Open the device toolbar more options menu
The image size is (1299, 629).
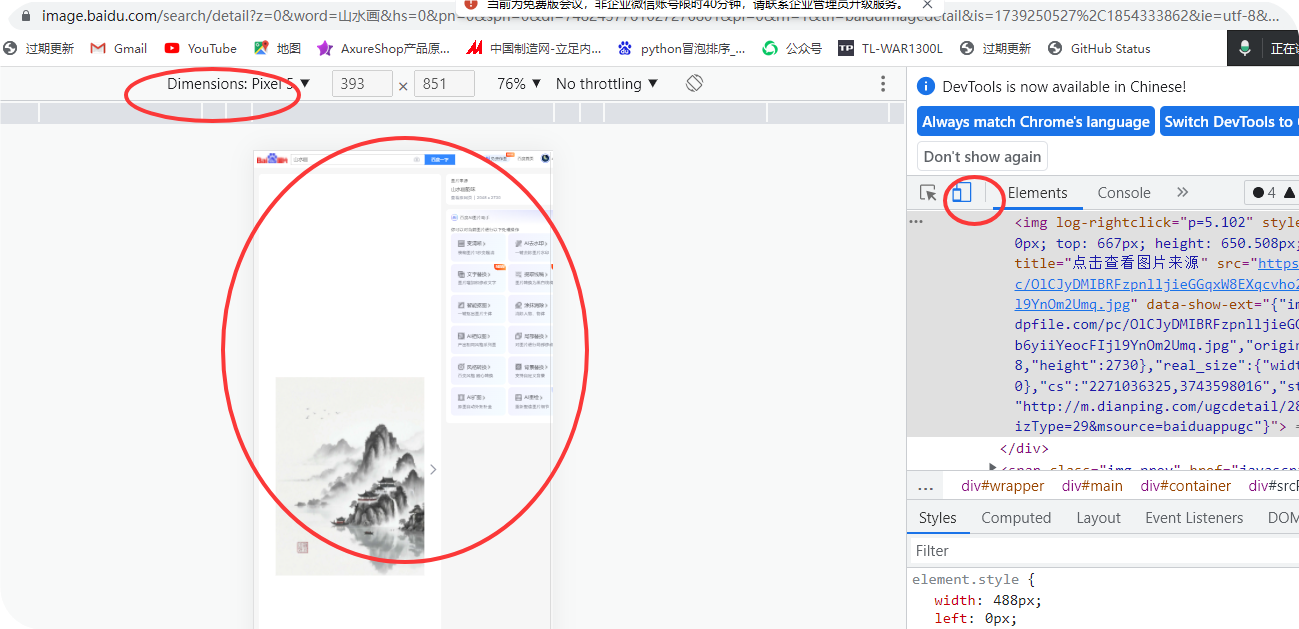pos(883,84)
